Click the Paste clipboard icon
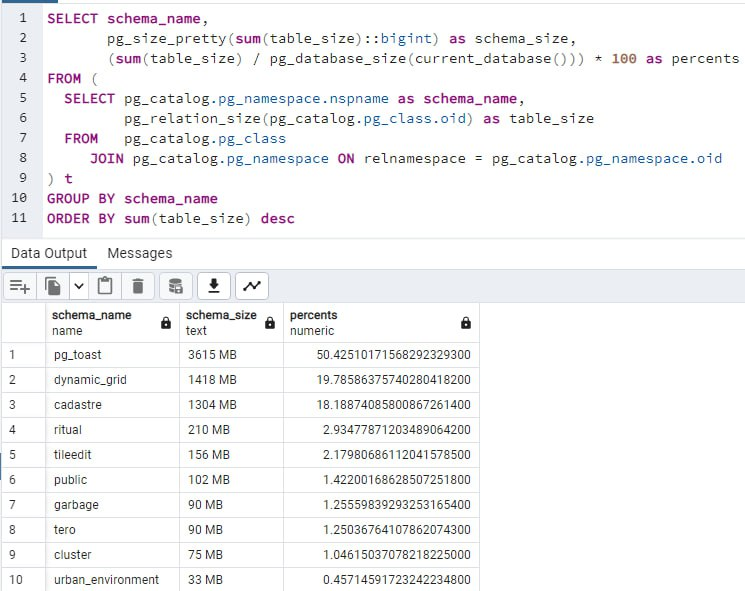The image size is (745, 591). coord(106,286)
